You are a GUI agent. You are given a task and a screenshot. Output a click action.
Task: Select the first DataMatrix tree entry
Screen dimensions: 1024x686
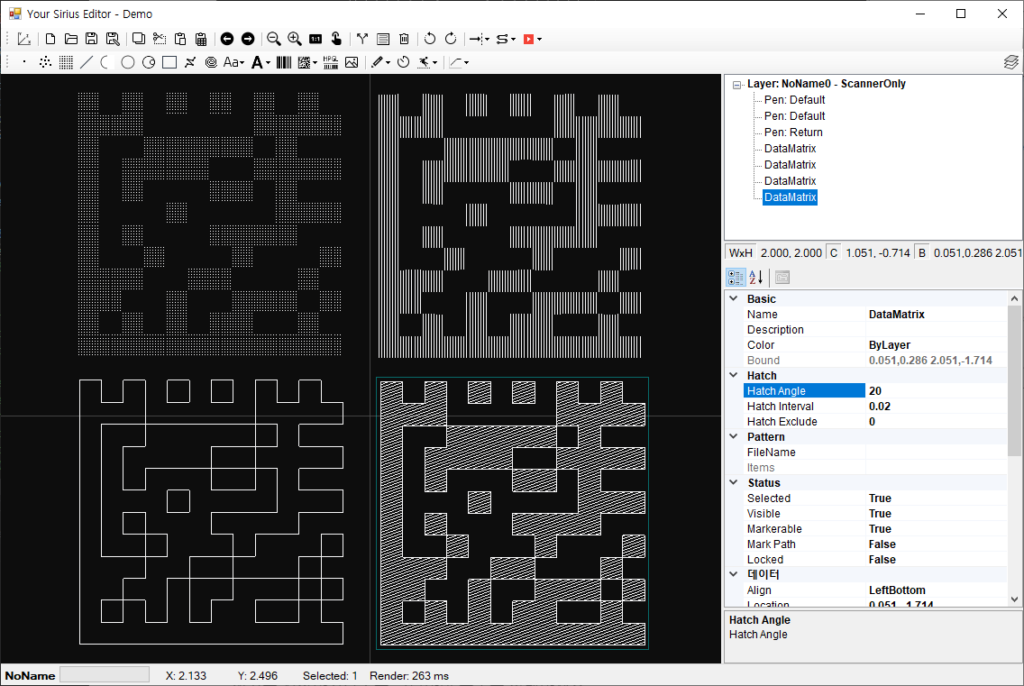(790, 148)
